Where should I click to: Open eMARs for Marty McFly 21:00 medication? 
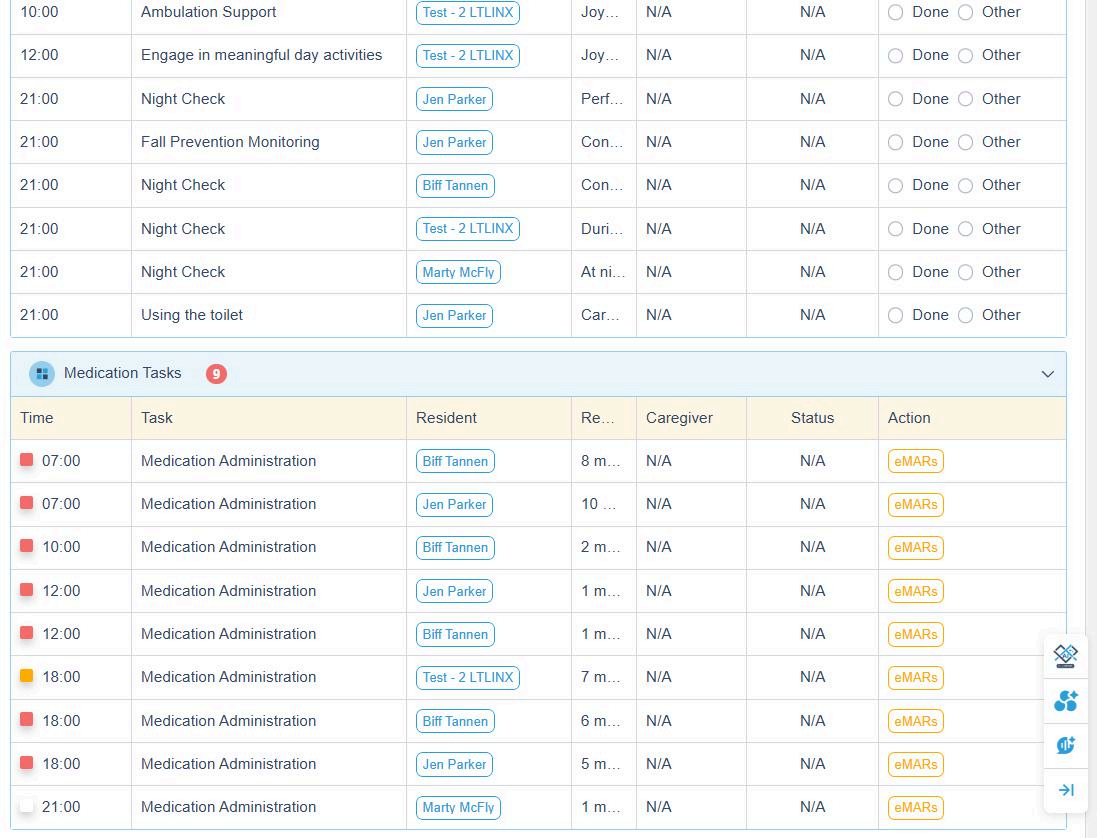tap(915, 807)
